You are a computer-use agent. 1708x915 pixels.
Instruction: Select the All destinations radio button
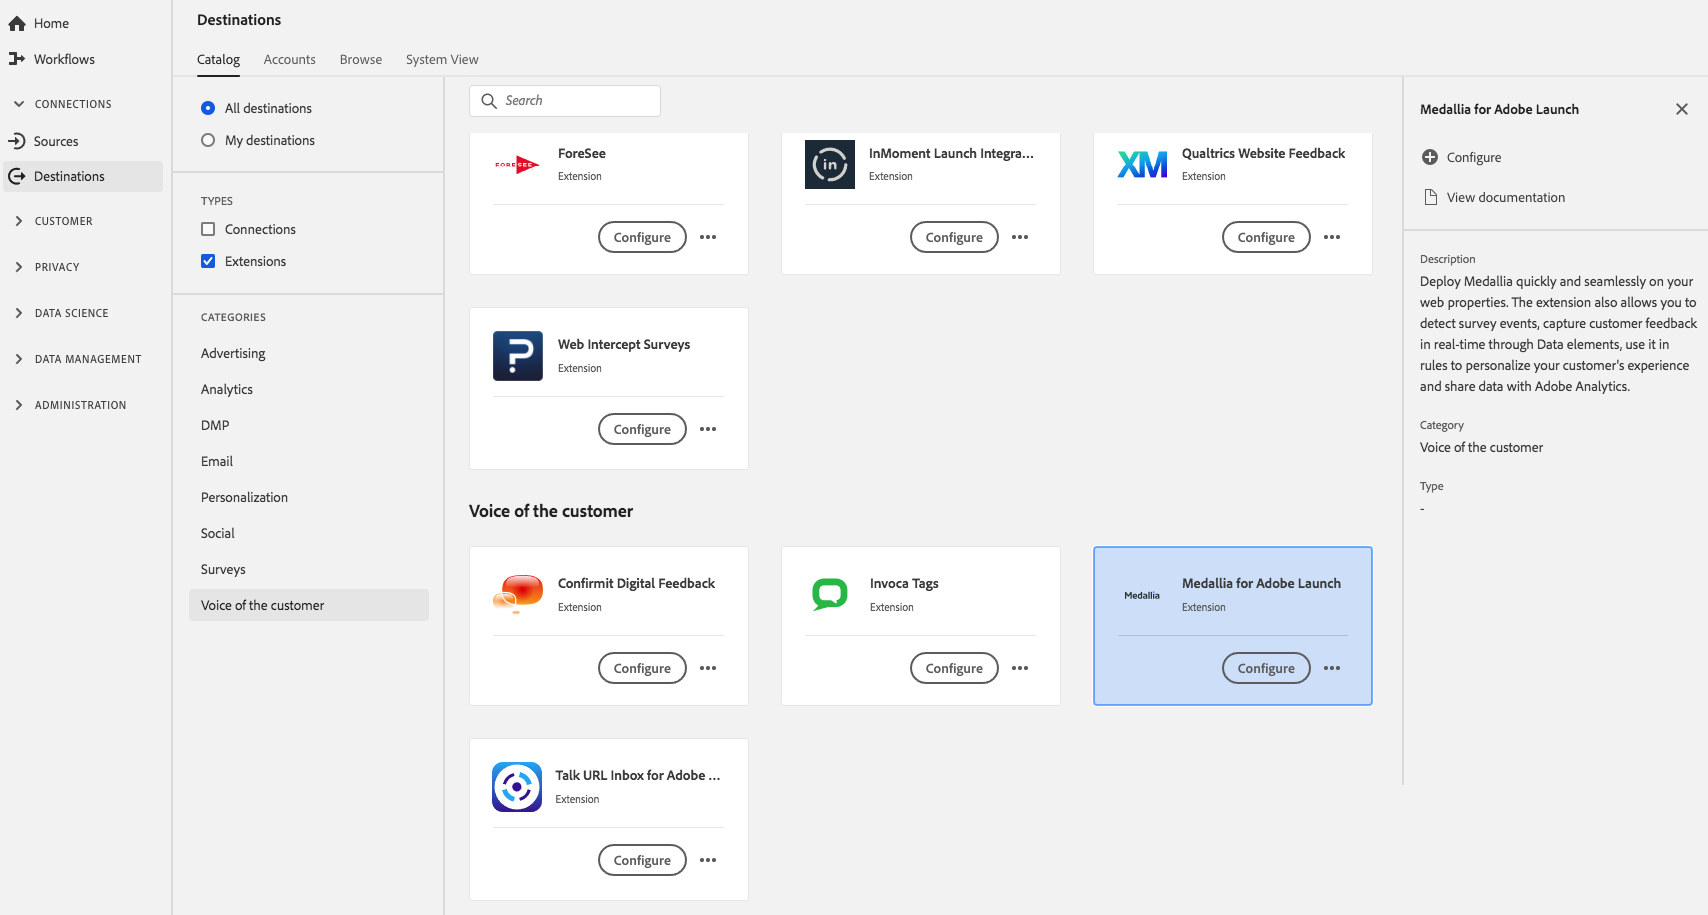pyautogui.click(x=208, y=108)
